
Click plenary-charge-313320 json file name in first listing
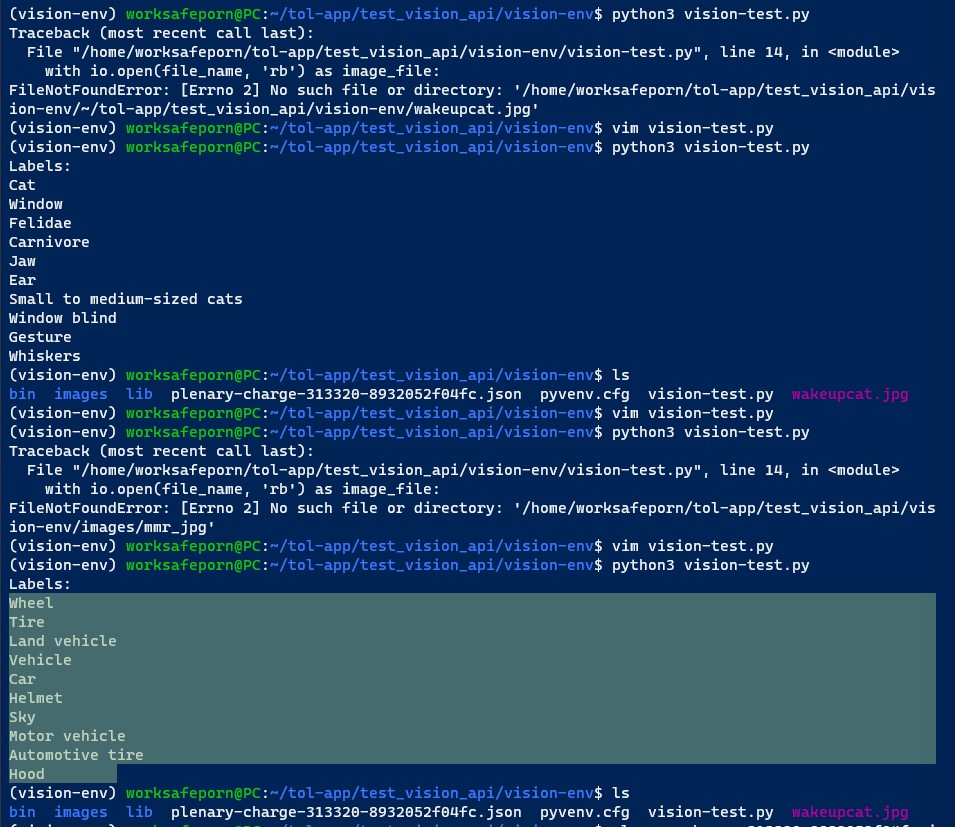click(346, 395)
